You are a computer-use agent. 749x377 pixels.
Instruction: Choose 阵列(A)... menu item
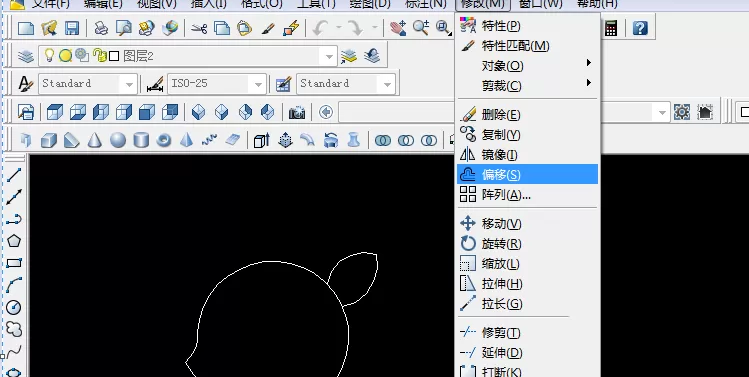tap(527, 195)
